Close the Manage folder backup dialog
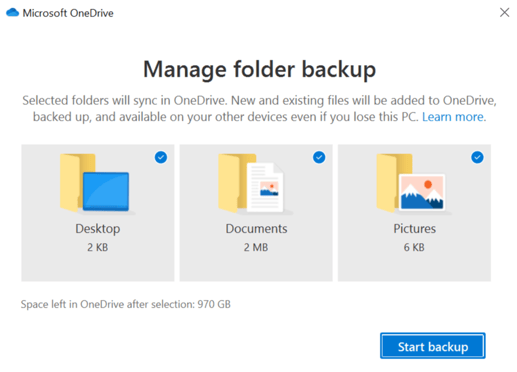Viewport: 517px width, 372px height. (x=504, y=12)
